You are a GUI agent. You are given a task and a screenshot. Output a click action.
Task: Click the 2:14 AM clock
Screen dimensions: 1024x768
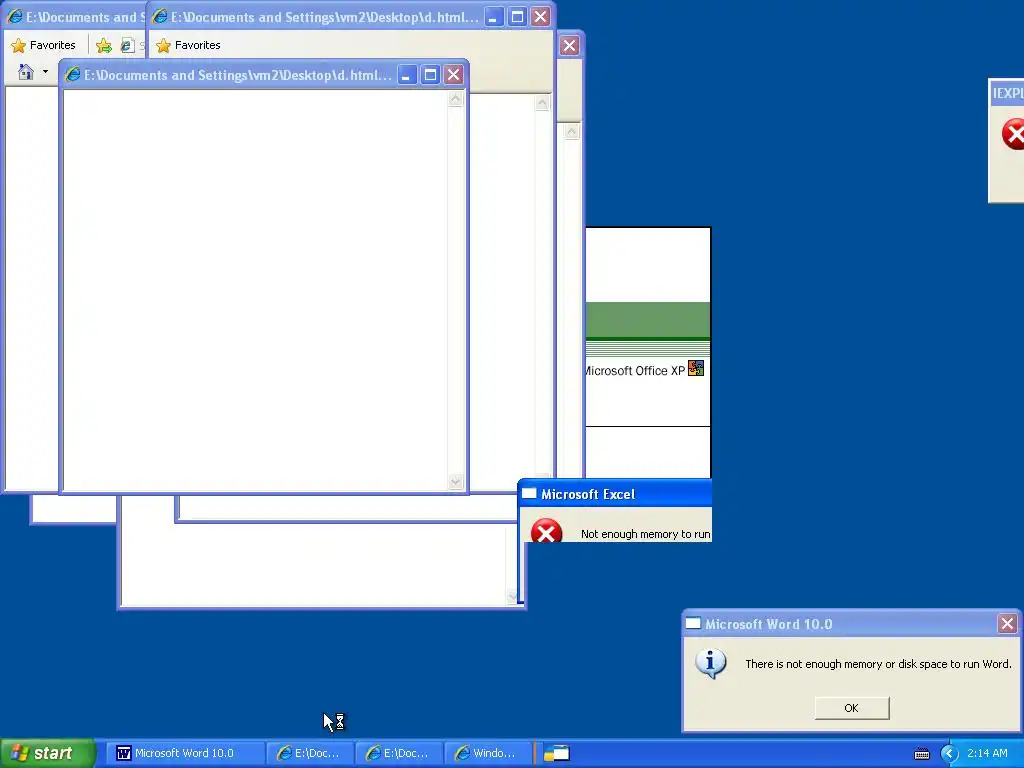tap(987, 753)
